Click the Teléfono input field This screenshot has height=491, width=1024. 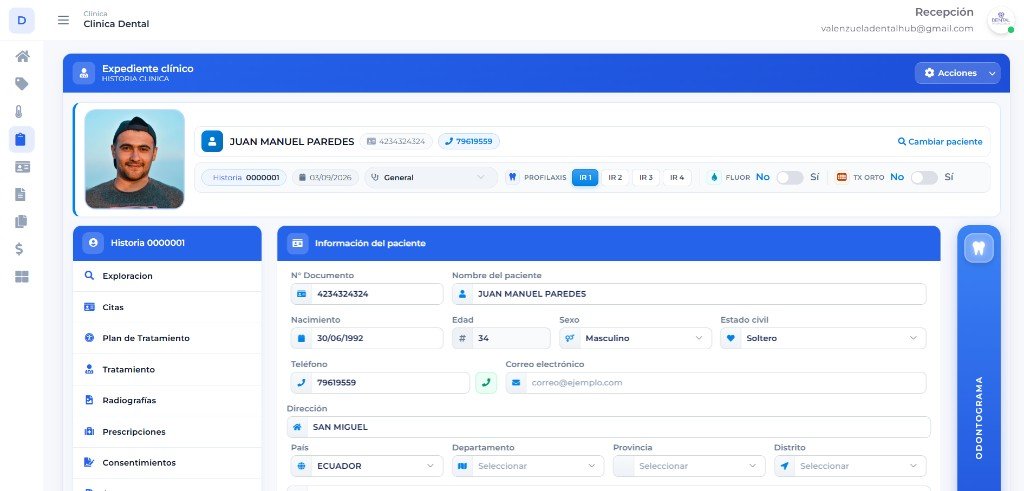click(x=380, y=383)
